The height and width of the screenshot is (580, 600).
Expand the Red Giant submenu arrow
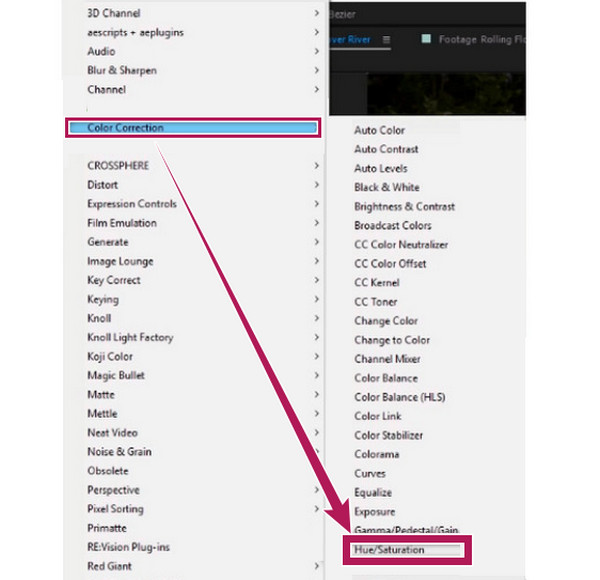pyautogui.click(x=316, y=566)
